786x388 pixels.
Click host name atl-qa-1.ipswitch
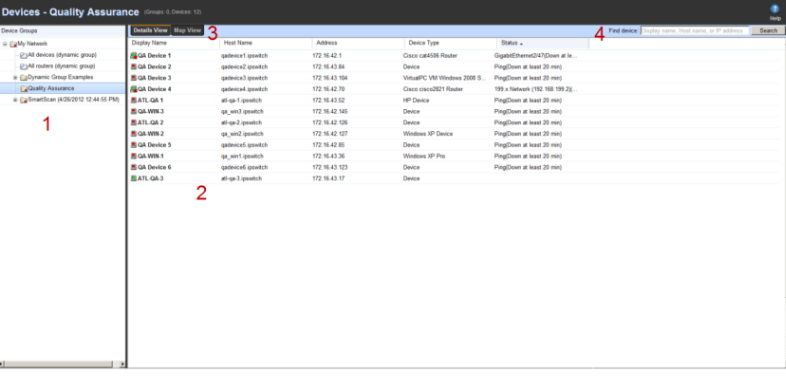tap(241, 100)
